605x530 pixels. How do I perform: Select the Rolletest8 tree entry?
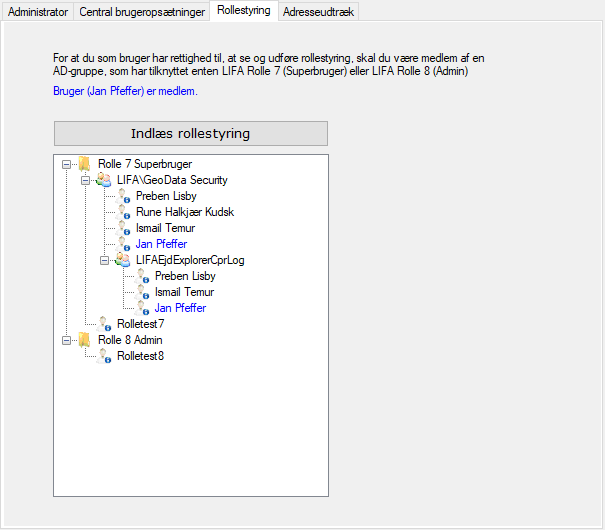(140, 356)
